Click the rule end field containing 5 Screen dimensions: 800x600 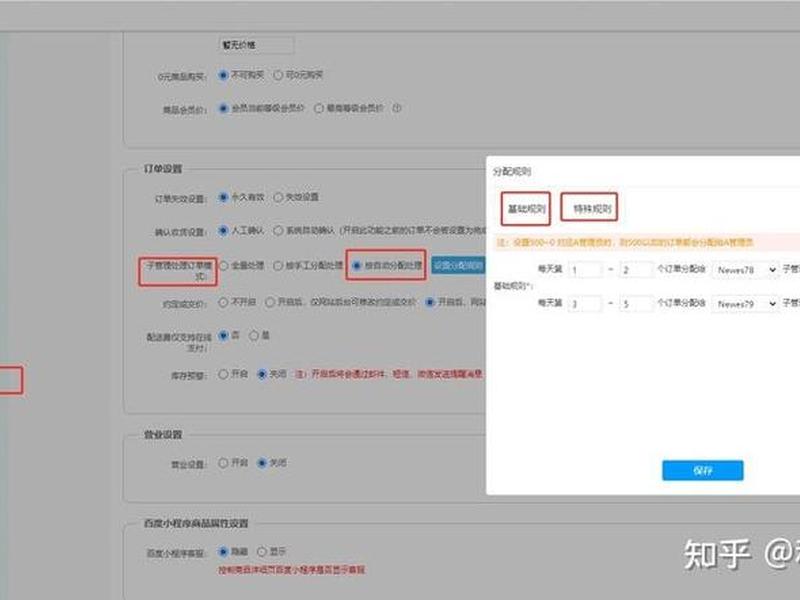coord(636,304)
